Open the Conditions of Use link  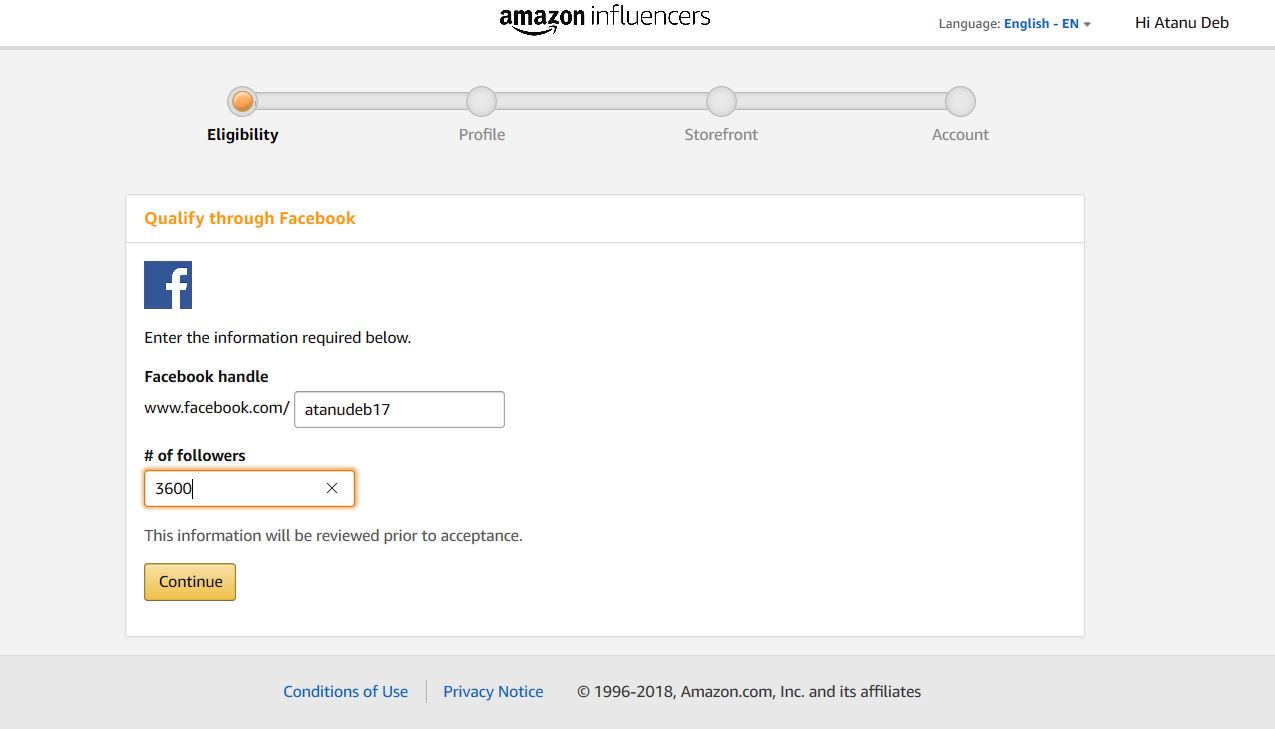point(345,691)
